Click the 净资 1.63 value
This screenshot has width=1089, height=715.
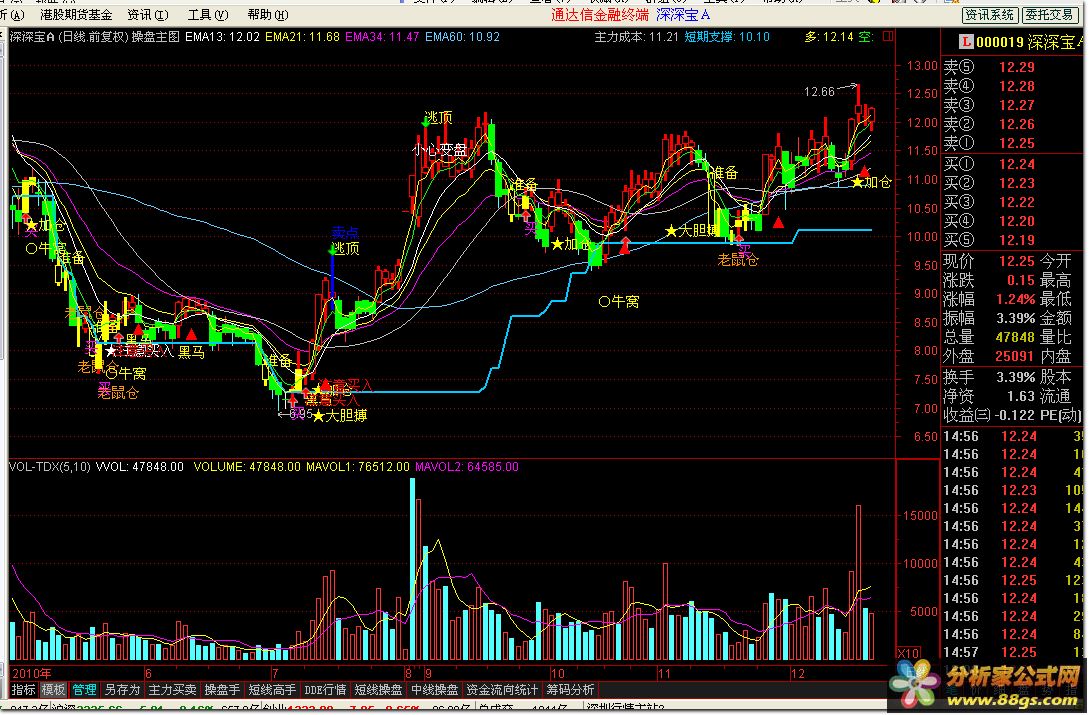click(1022, 396)
